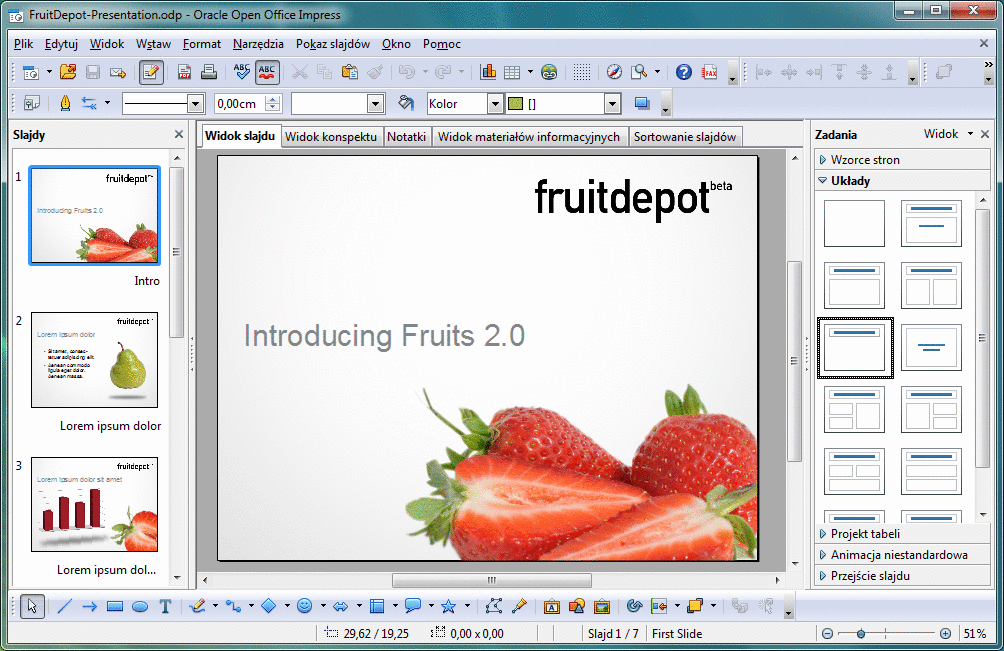Increase line width with the spinner up arrow
Screen dimensions: 1004x651
coord(274,99)
